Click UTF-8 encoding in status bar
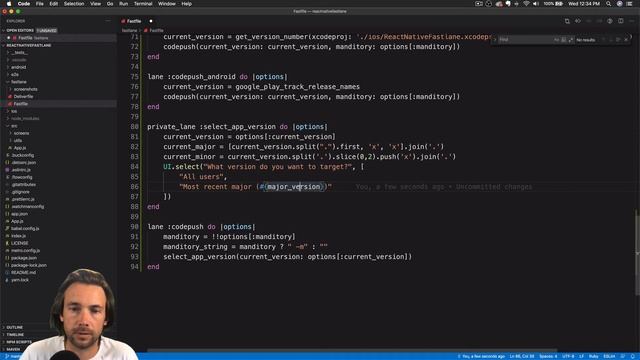640x360 pixels. click(568, 357)
